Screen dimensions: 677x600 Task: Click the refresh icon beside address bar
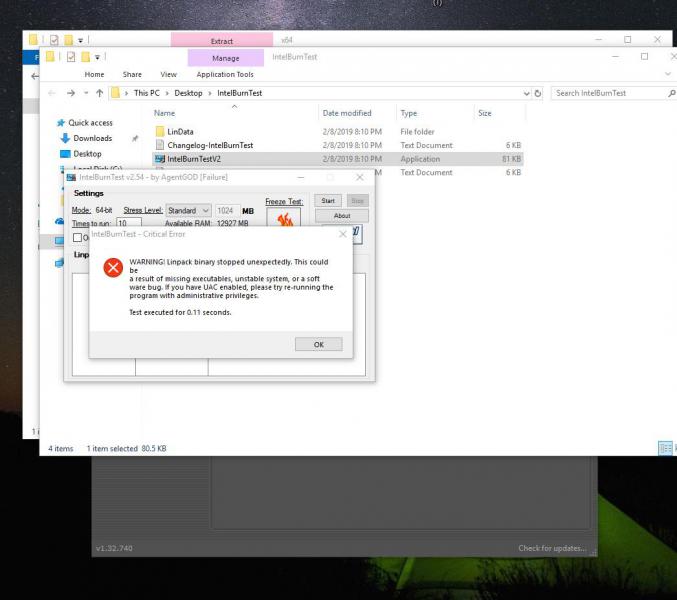tap(540, 93)
